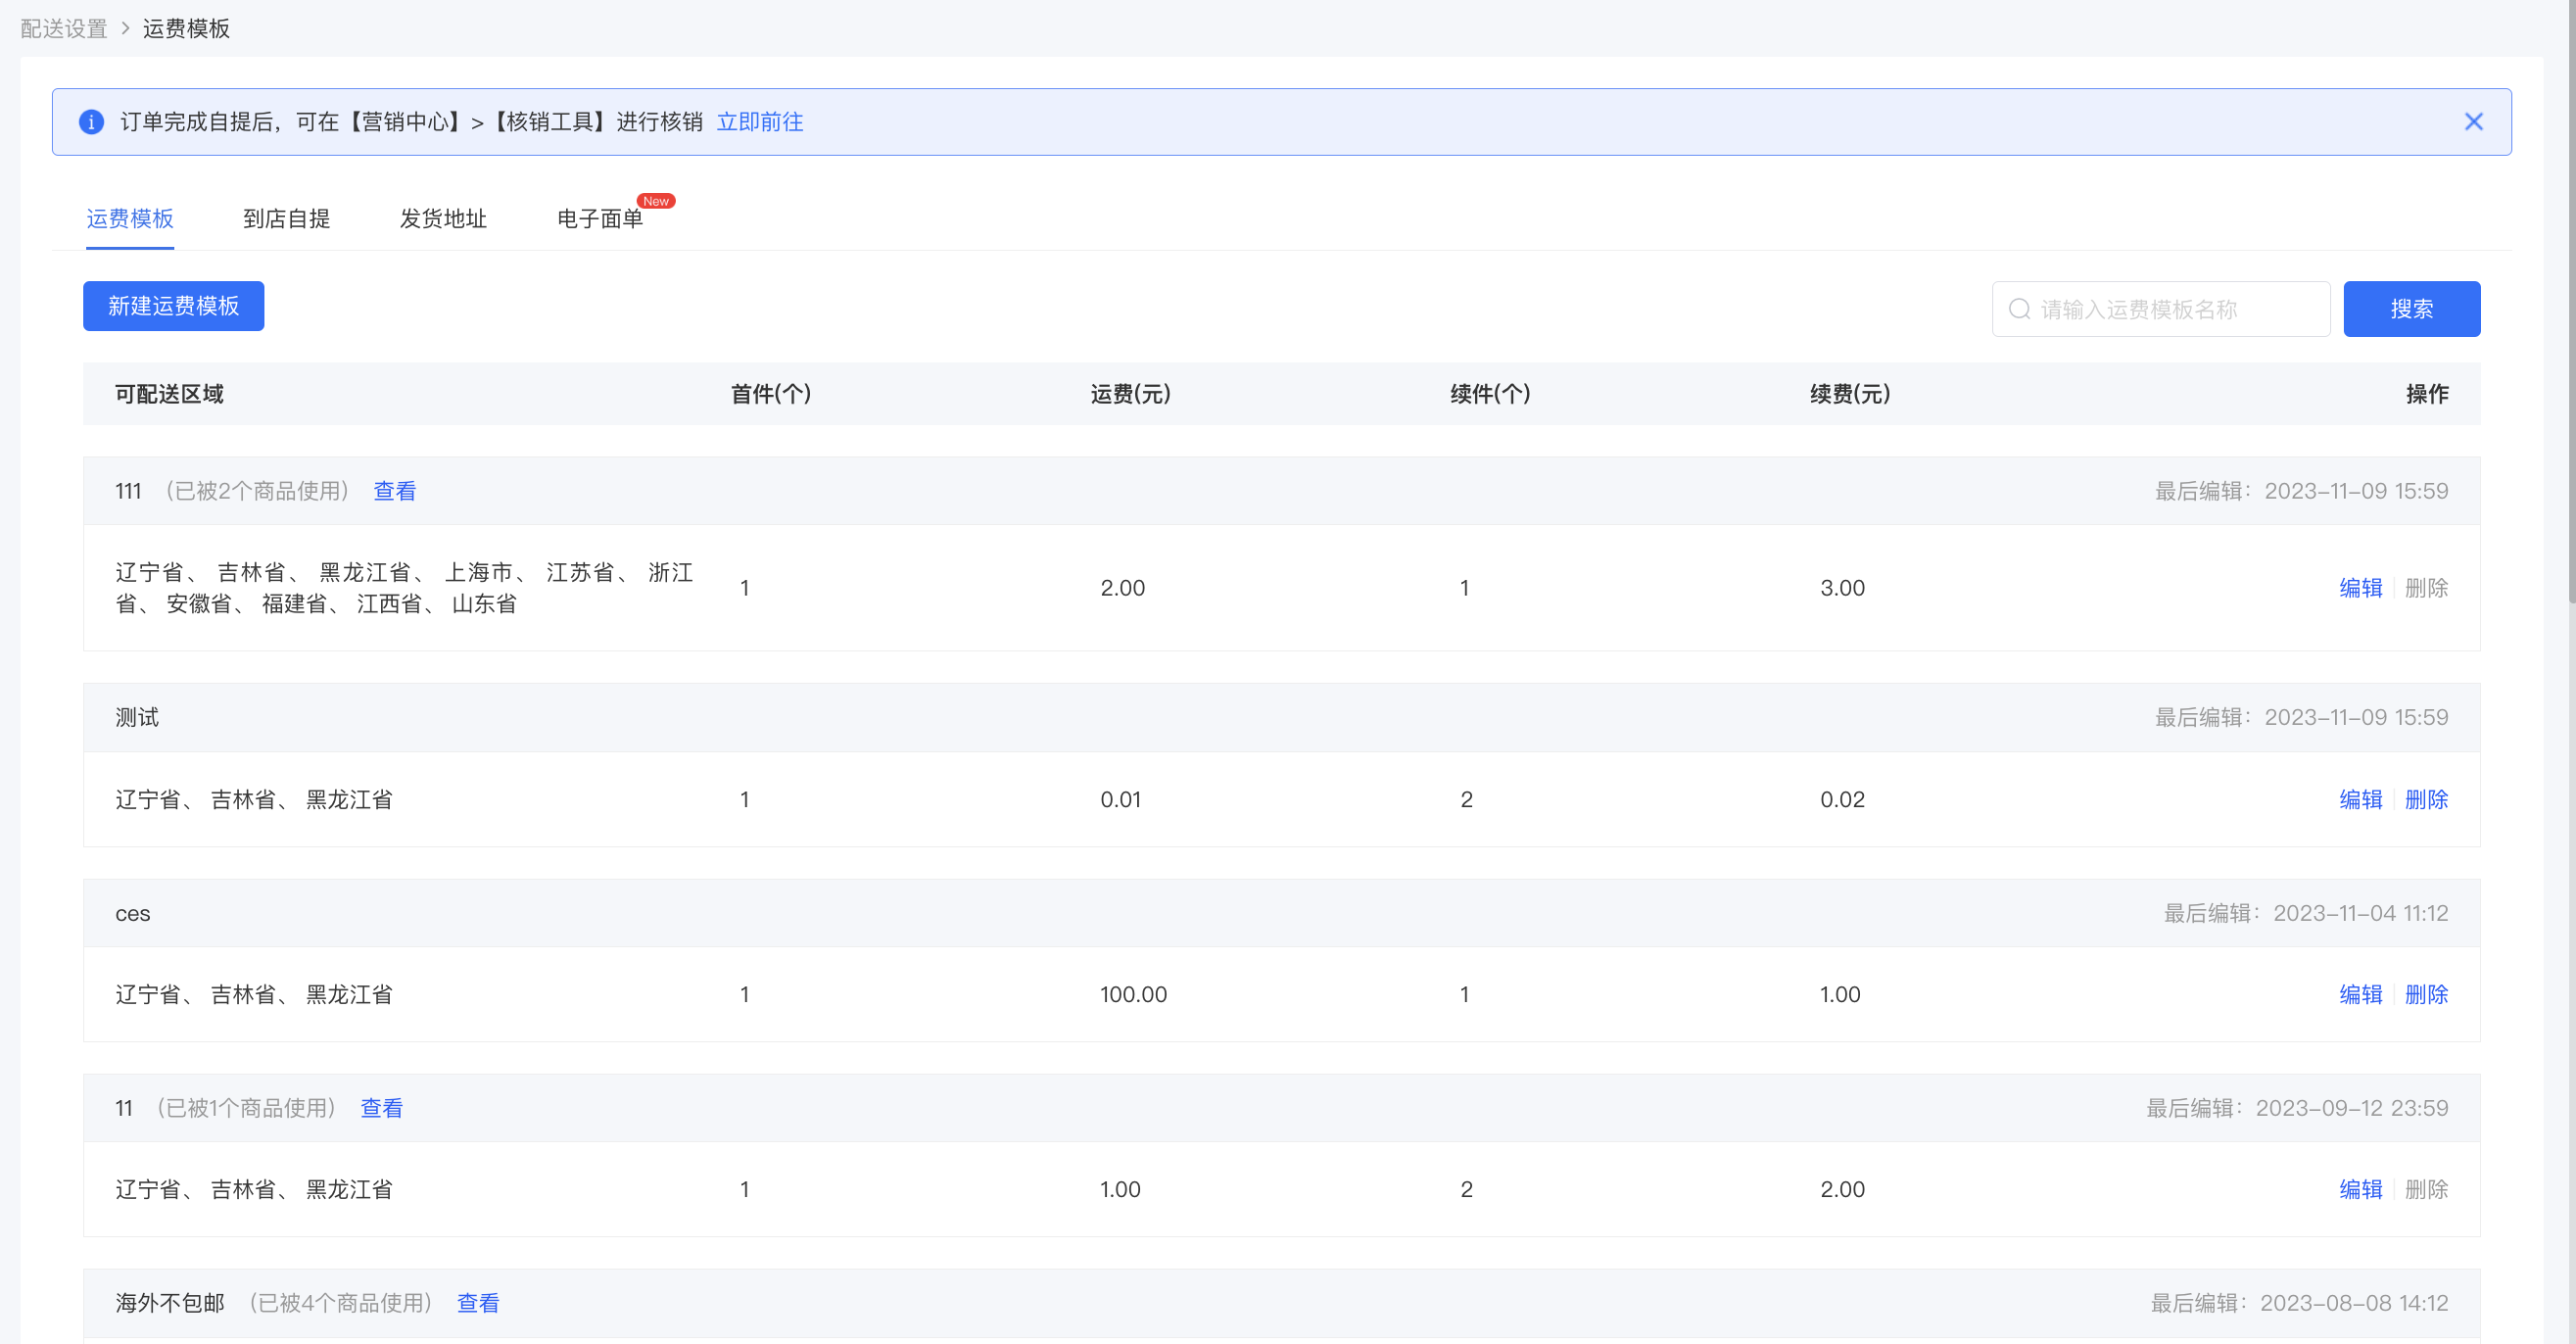This screenshot has height=1344, width=2576.
Task: Click （已被2个商品使用） usage note
Action: 257,491
